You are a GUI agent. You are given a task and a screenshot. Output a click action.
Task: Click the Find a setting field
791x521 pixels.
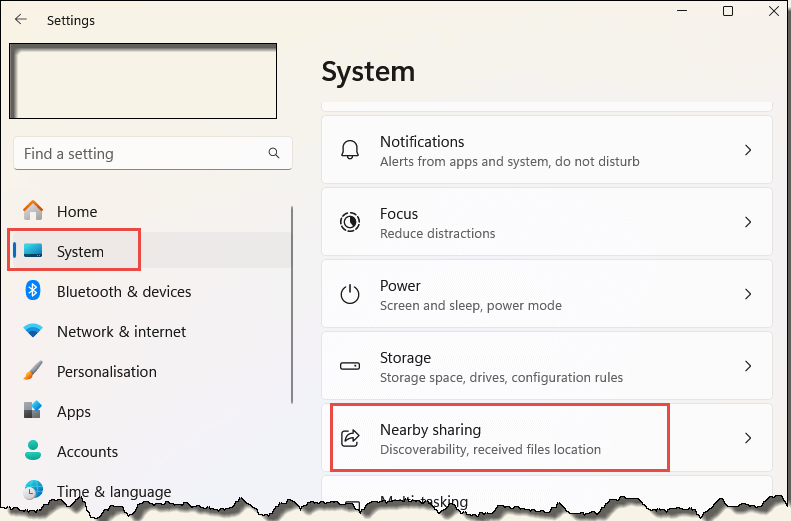click(x=153, y=153)
